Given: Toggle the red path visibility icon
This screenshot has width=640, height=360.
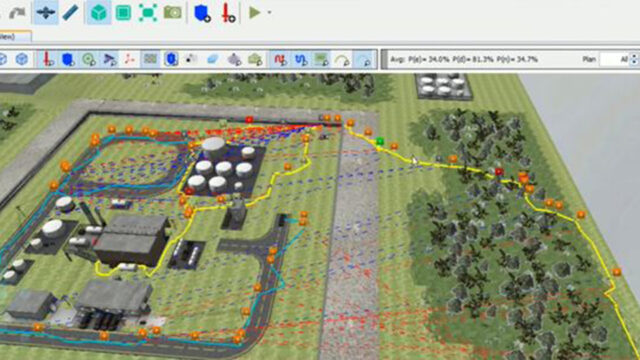Looking at the screenshot, I should [x=280, y=60].
